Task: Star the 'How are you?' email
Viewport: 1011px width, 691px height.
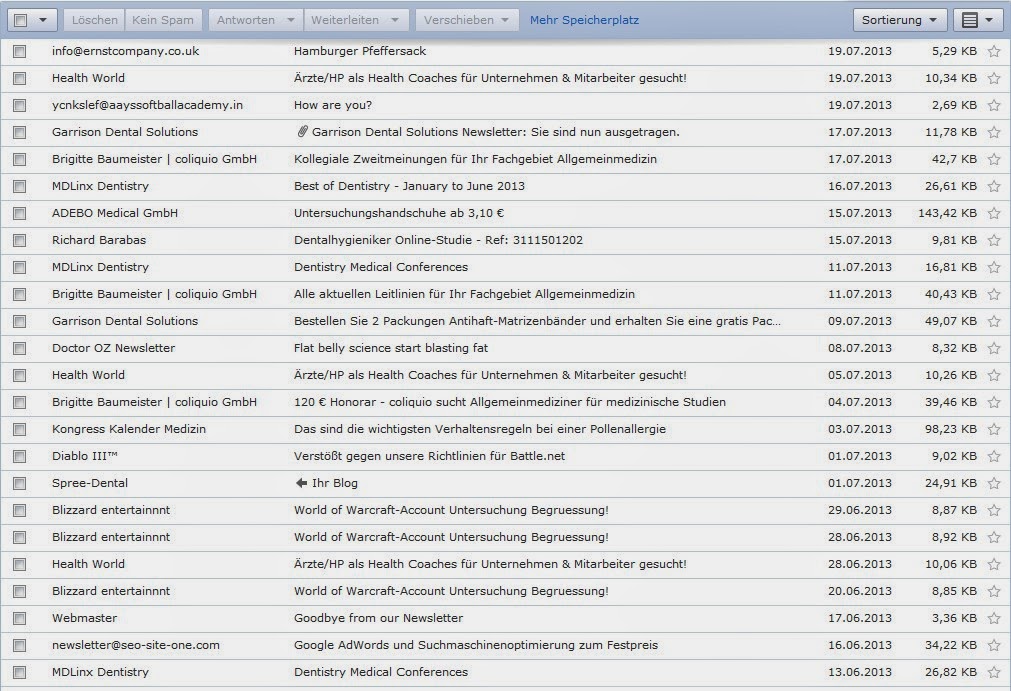Action: point(994,105)
